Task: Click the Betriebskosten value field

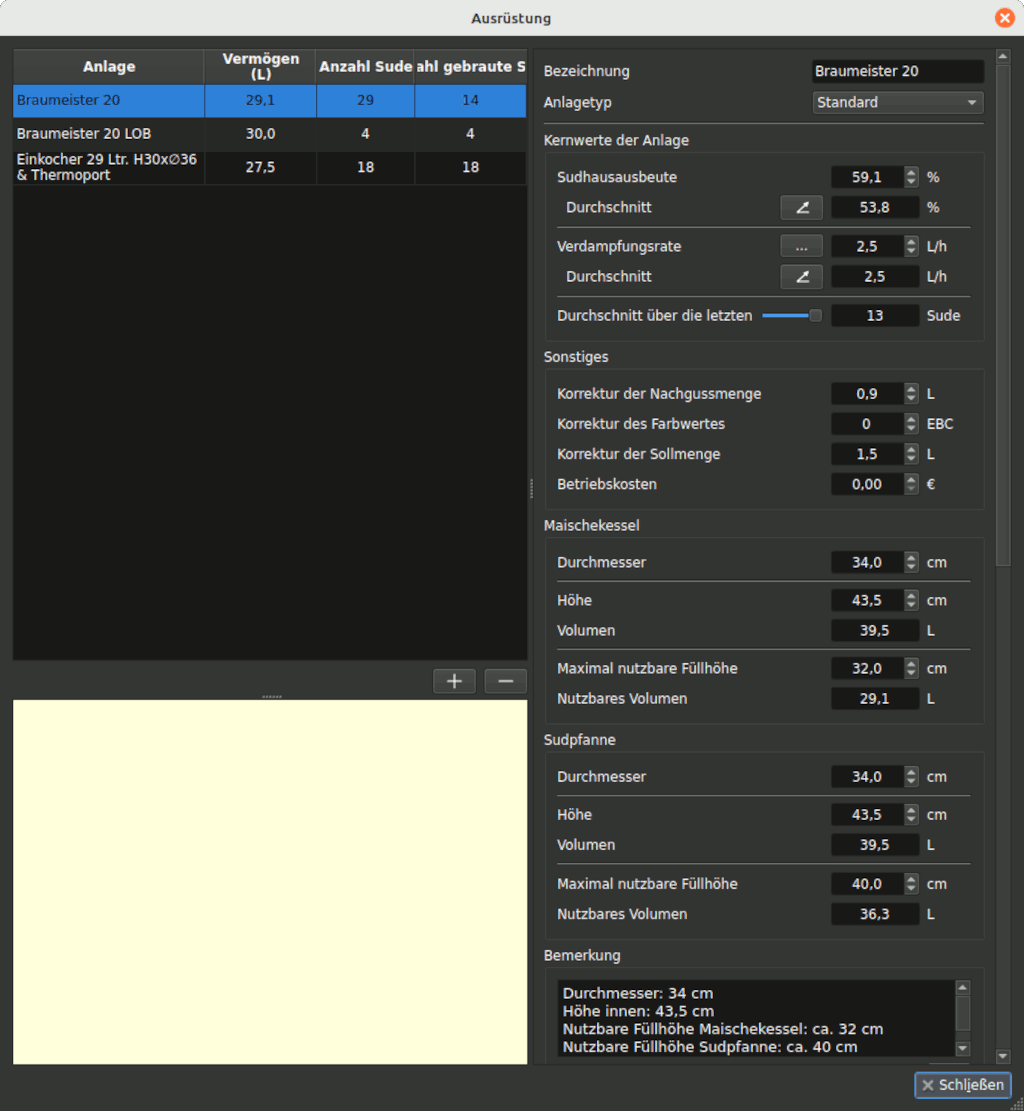Action: pyautogui.click(x=866, y=484)
